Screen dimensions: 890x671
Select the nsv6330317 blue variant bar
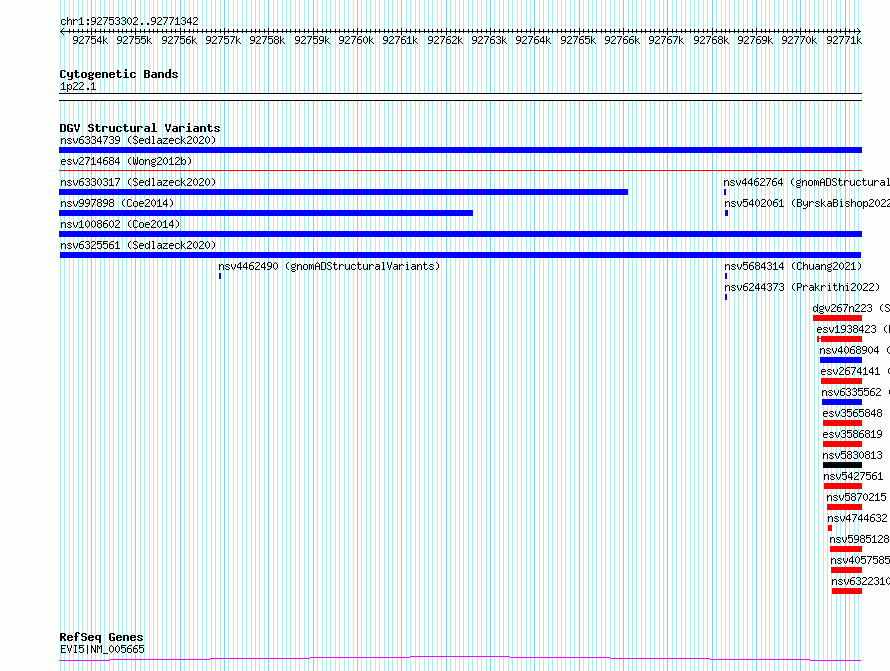(343, 192)
